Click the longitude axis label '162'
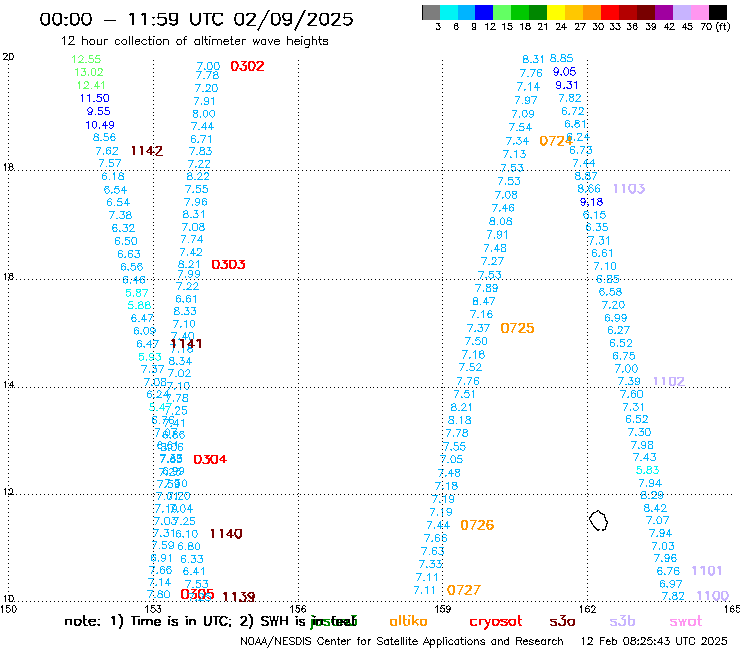The height and width of the screenshot is (650, 740). 587,609
